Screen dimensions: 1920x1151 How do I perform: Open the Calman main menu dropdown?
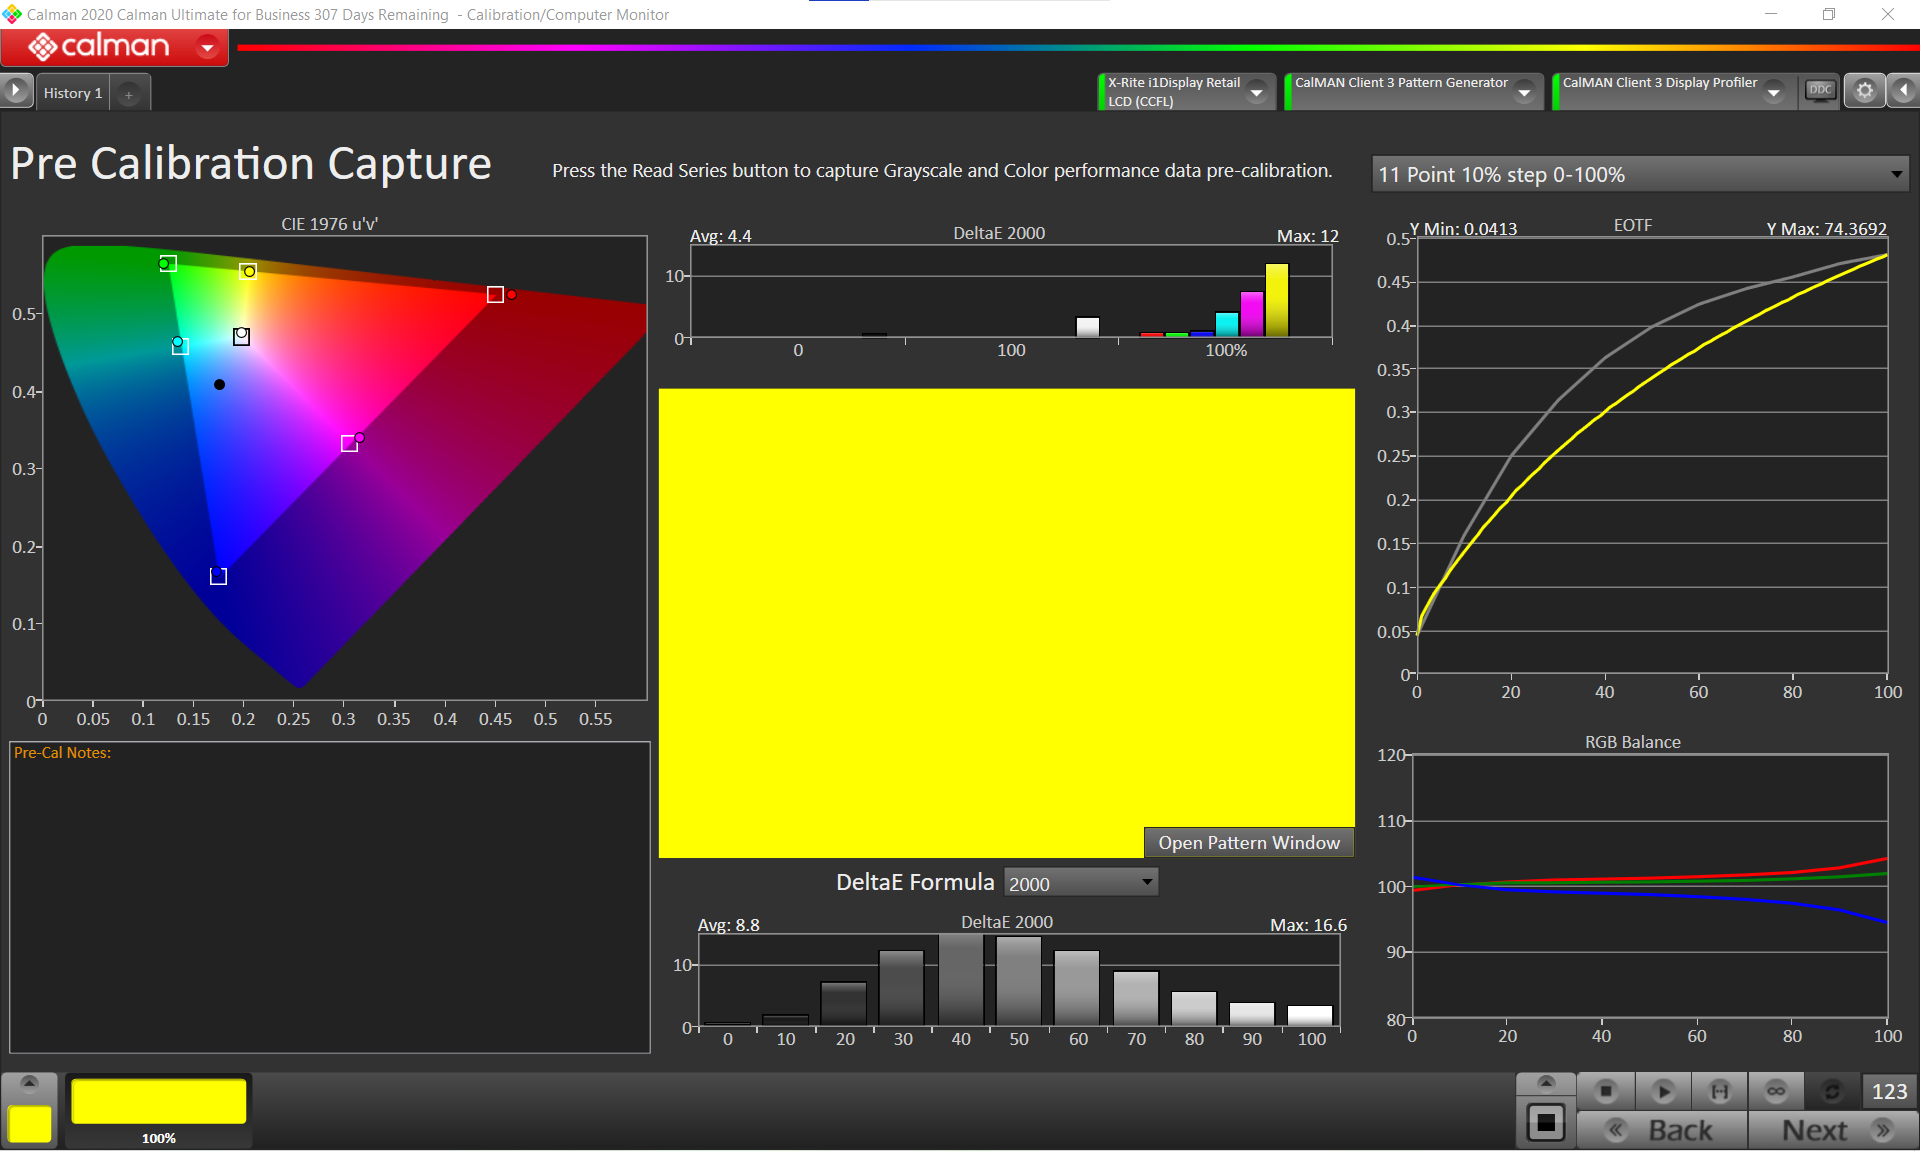207,47
